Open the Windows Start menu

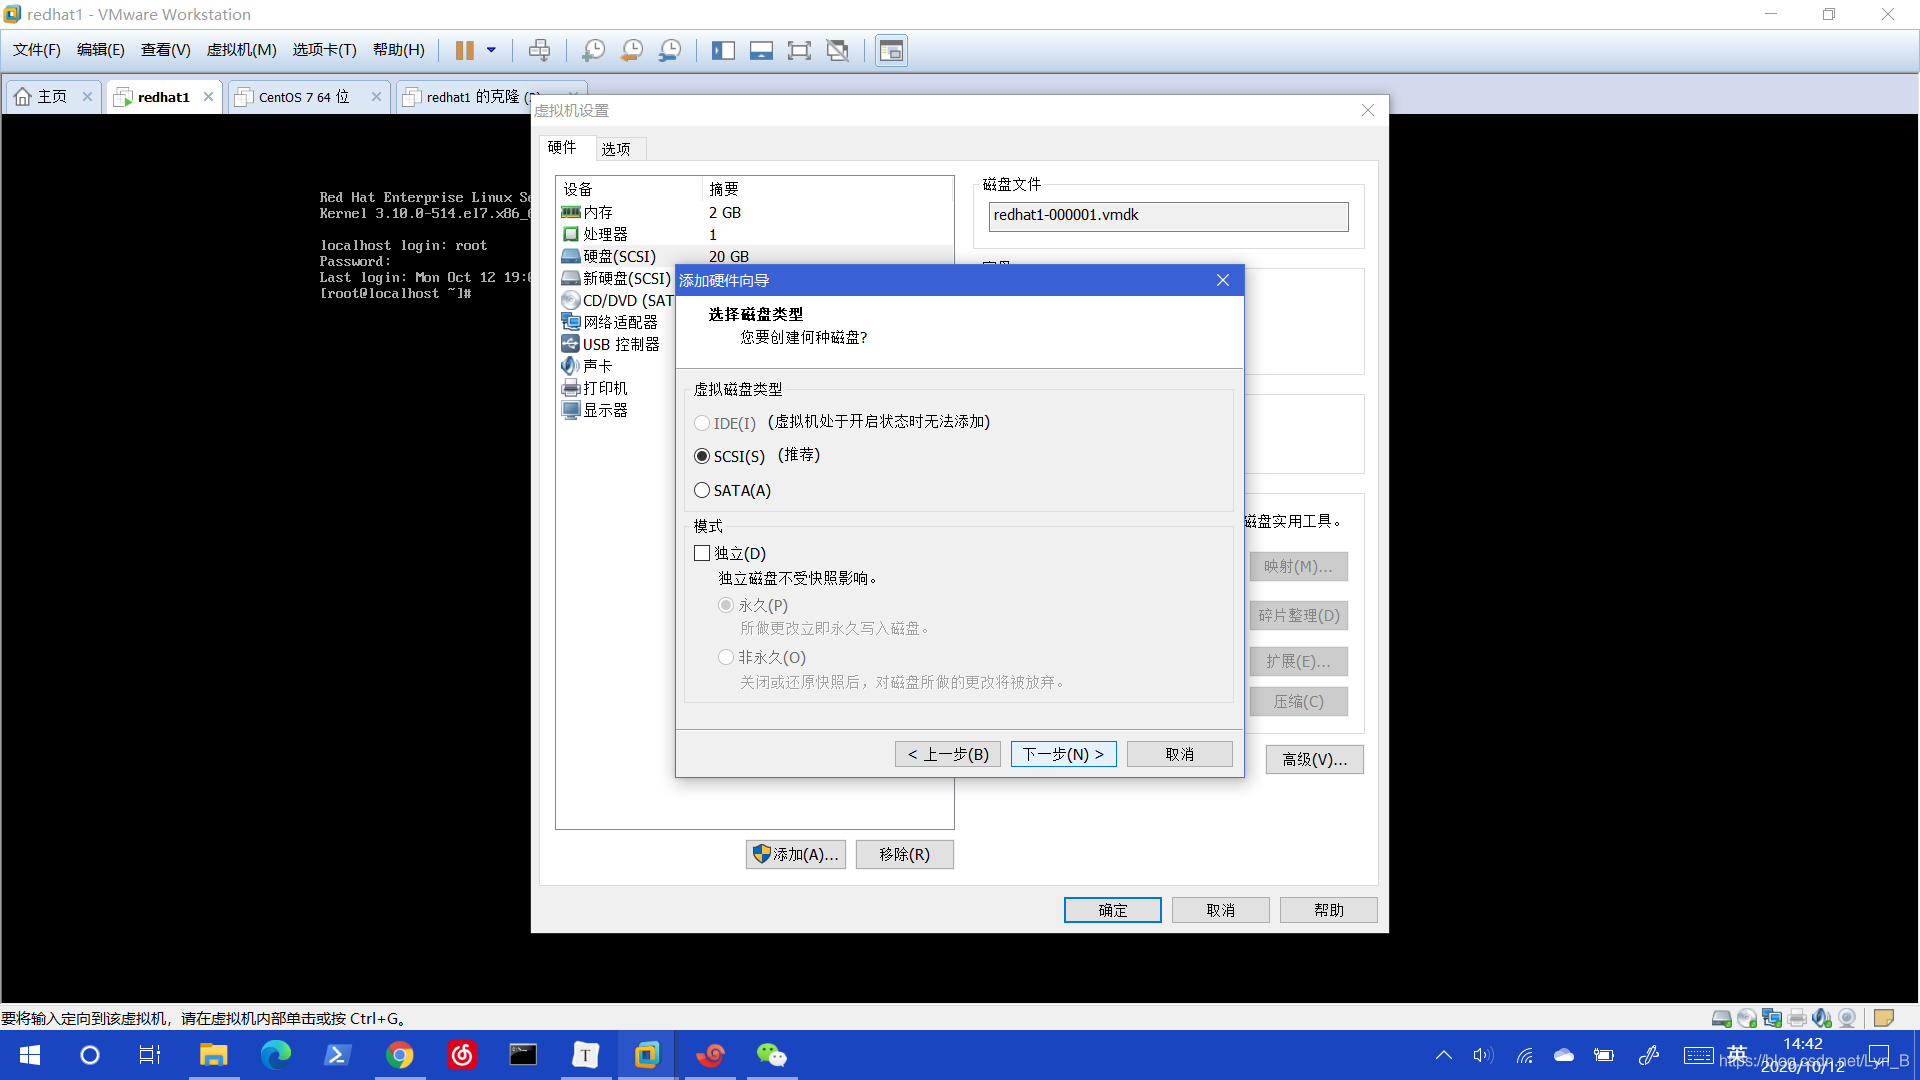point(30,1055)
